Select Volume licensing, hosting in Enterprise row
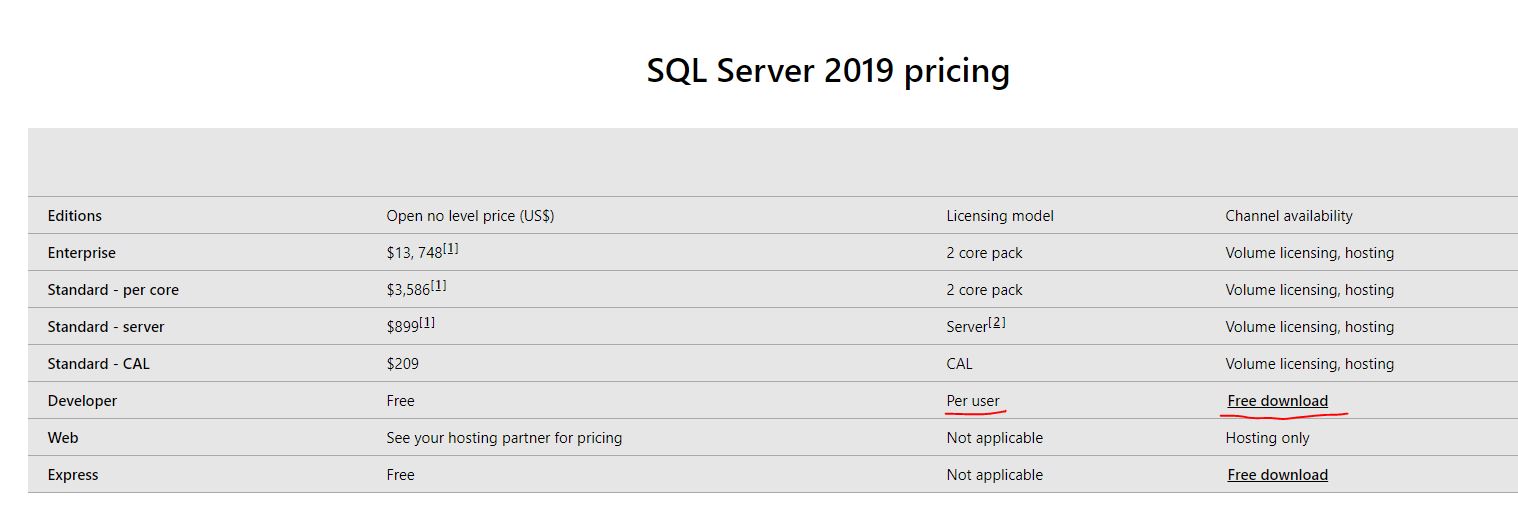Screen dimensions: 1518x517 coord(1309,253)
